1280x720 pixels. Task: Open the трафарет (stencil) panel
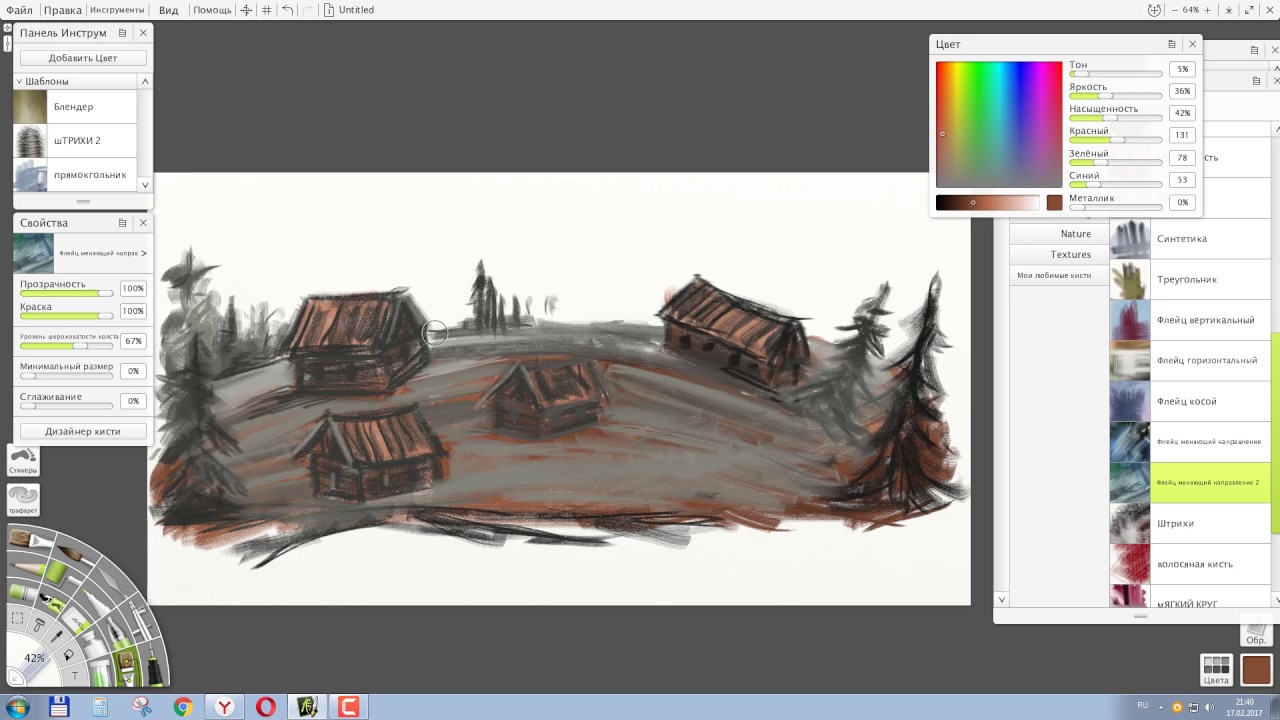pyautogui.click(x=23, y=499)
